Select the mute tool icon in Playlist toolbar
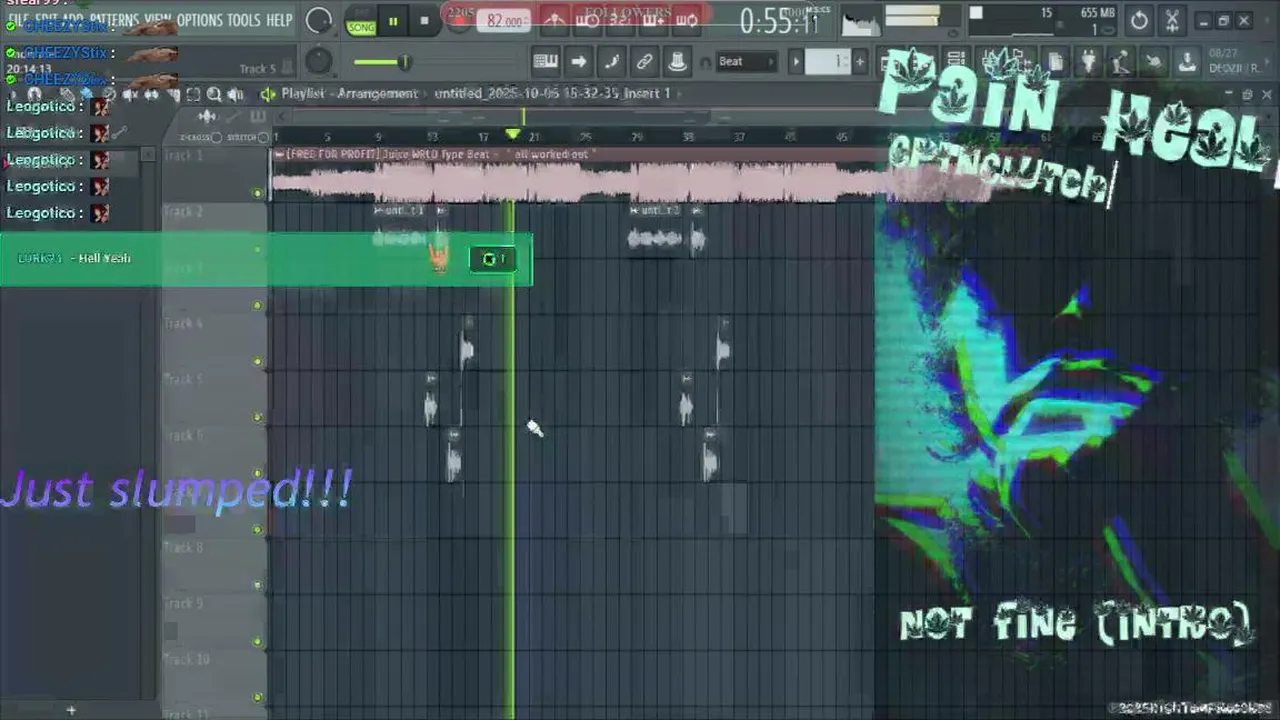Image resolution: width=1280 pixels, height=720 pixels. 130,95
